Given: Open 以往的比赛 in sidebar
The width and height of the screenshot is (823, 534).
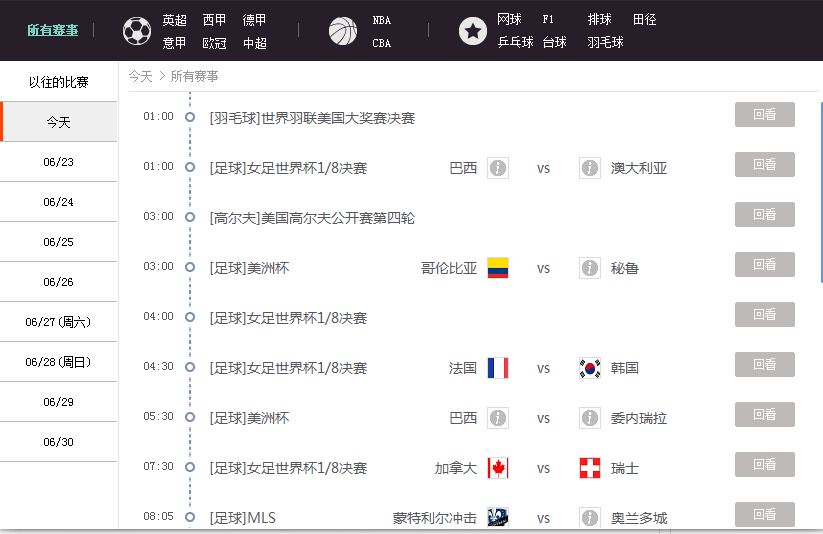Looking at the screenshot, I should click(58, 82).
